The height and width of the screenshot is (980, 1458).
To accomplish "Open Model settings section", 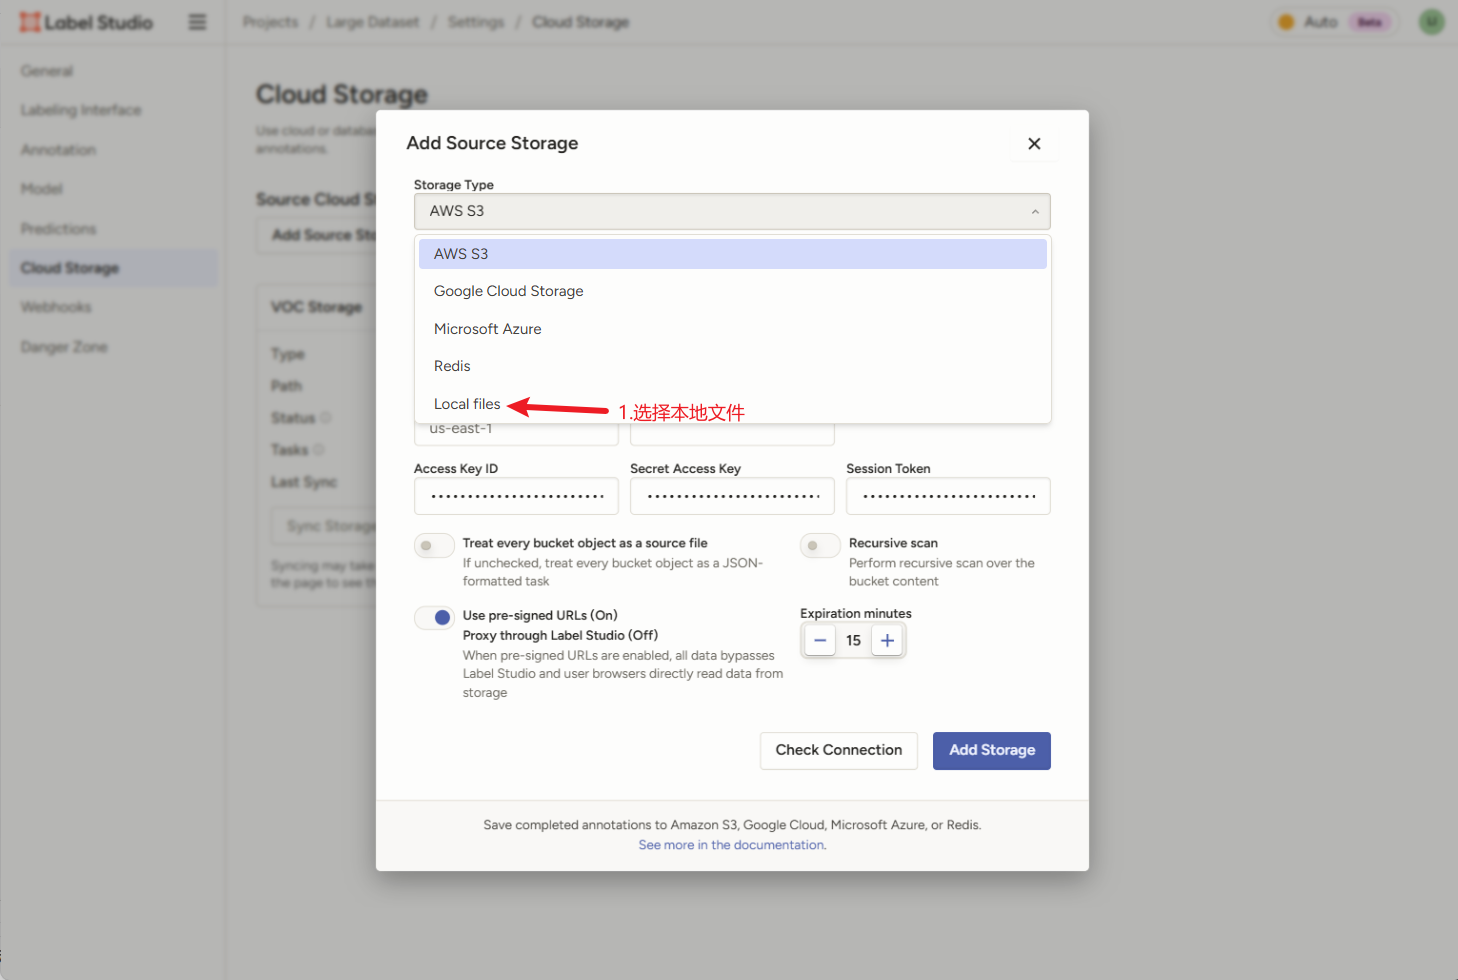I will [x=113, y=189].
